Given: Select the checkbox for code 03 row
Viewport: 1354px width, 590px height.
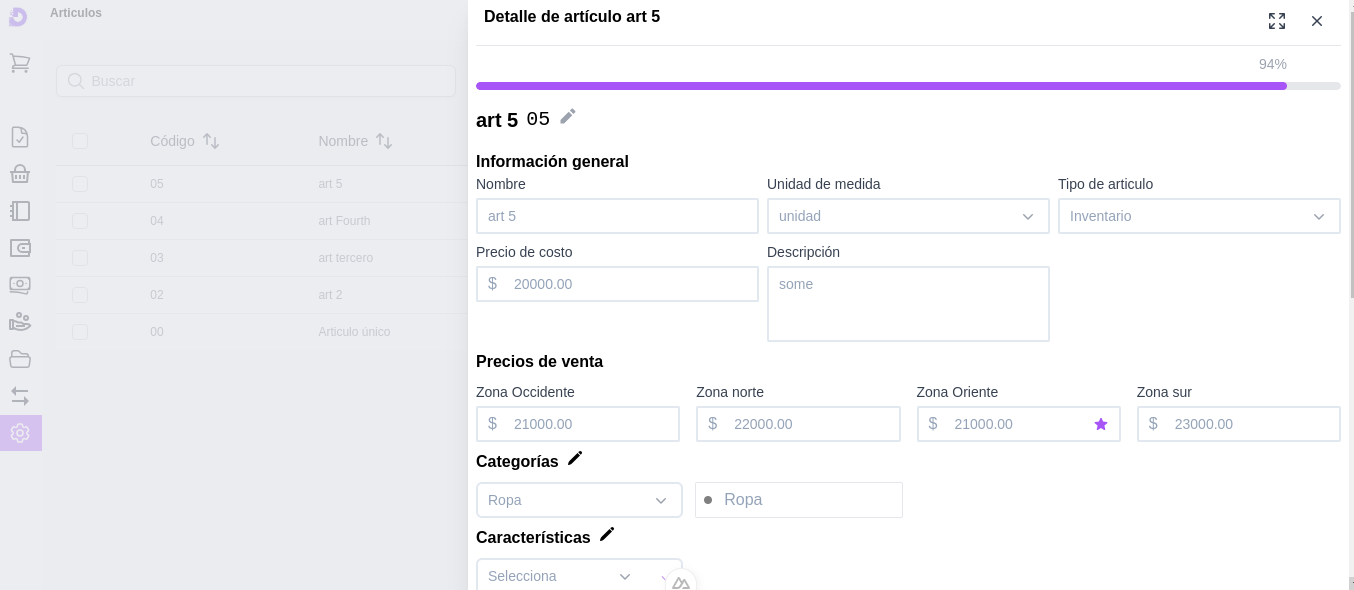Looking at the screenshot, I should [x=80, y=258].
